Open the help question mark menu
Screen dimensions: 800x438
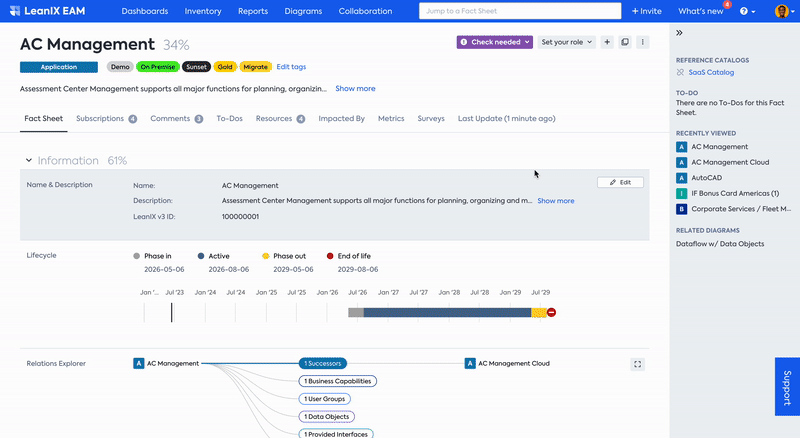[x=747, y=11]
